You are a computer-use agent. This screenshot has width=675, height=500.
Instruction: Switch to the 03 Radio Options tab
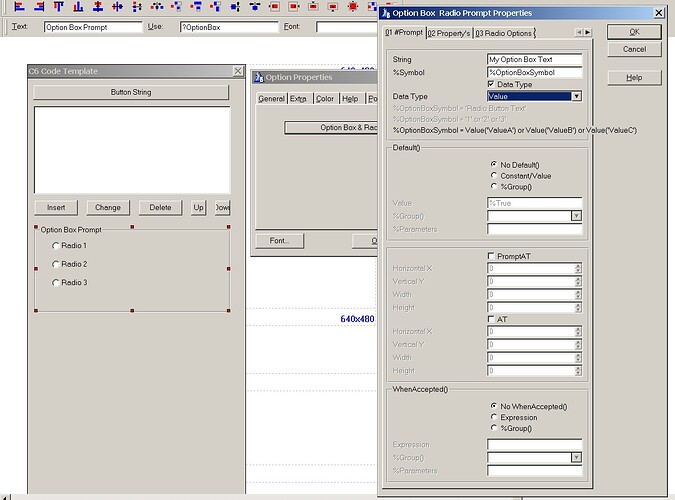[503, 33]
